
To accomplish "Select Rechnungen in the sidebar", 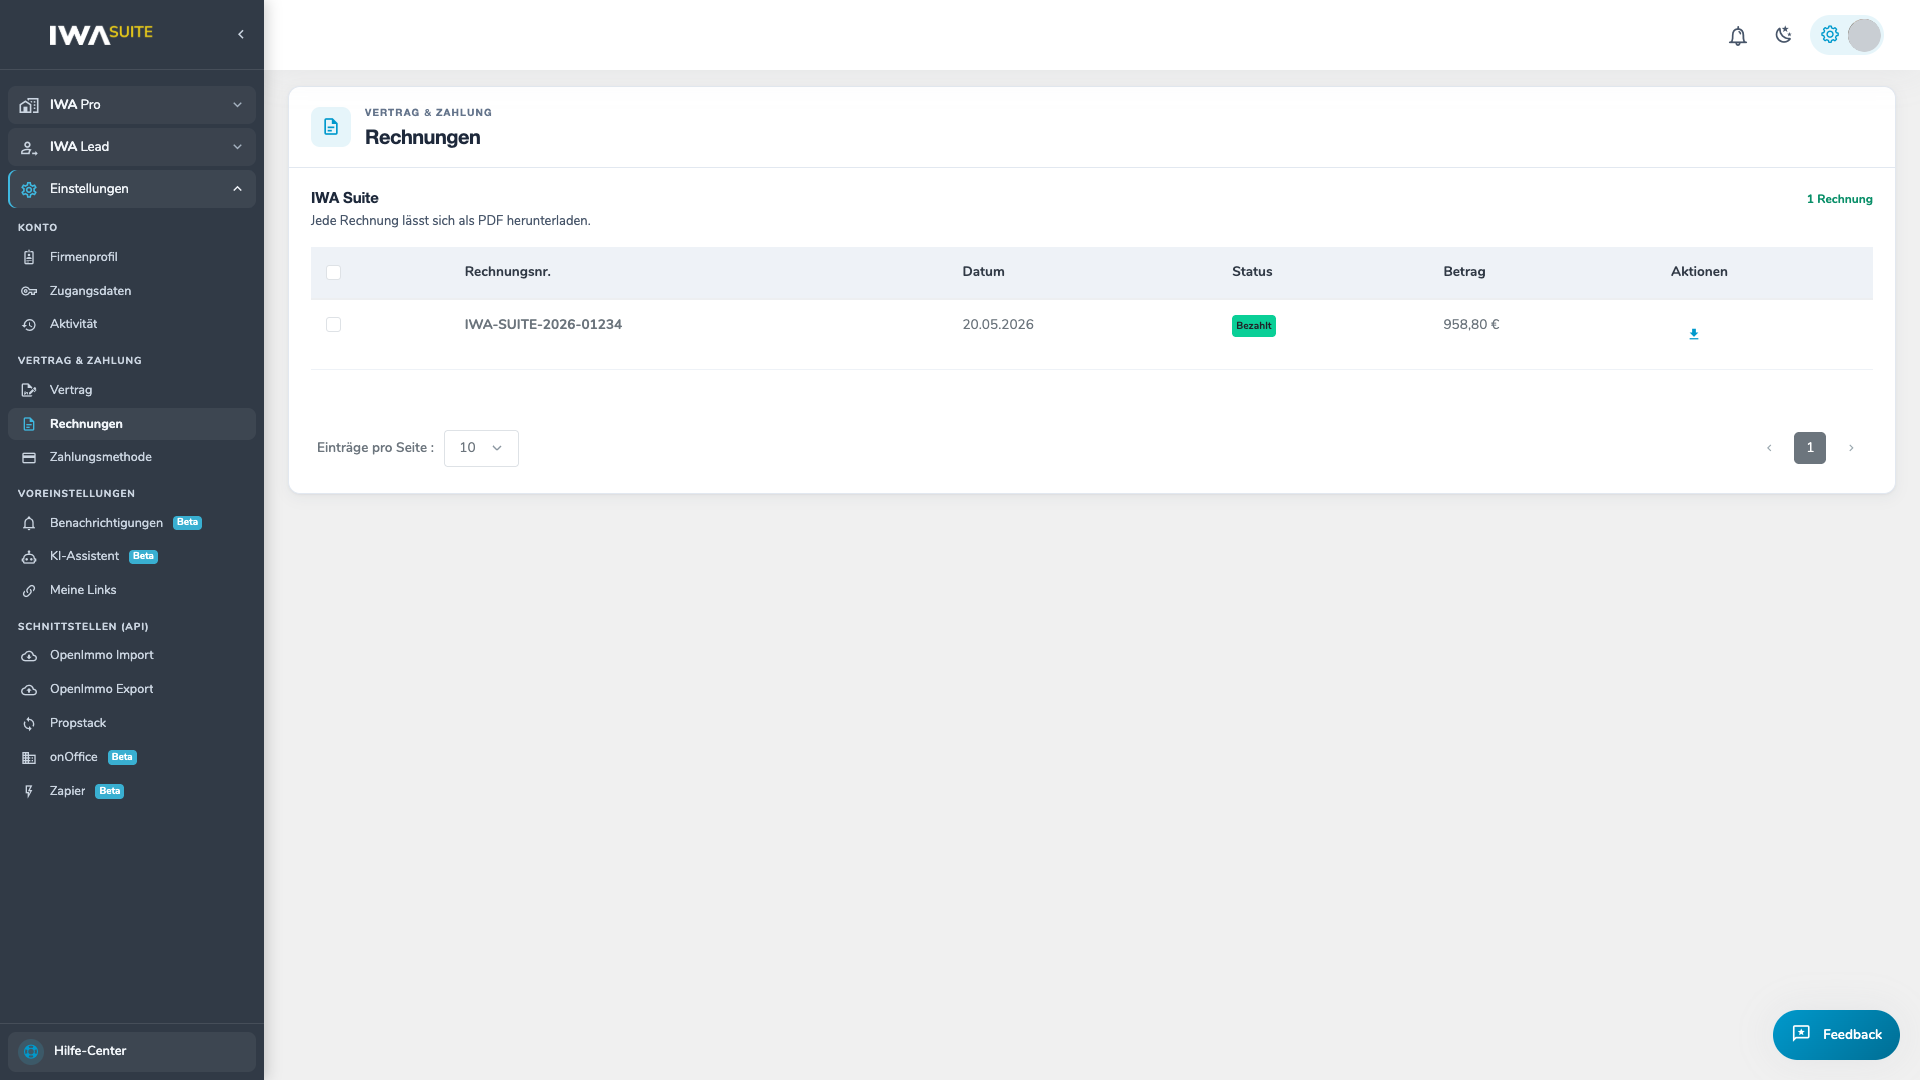I will click(132, 424).
